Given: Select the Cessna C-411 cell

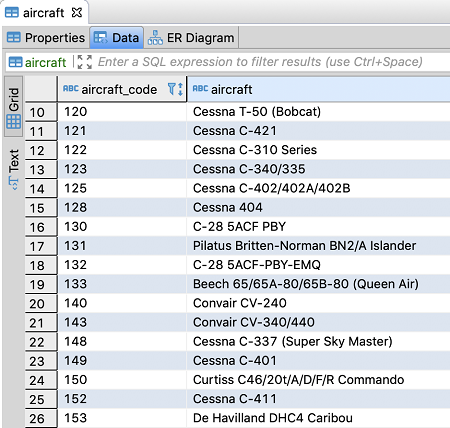Looking at the screenshot, I should tap(318, 399).
